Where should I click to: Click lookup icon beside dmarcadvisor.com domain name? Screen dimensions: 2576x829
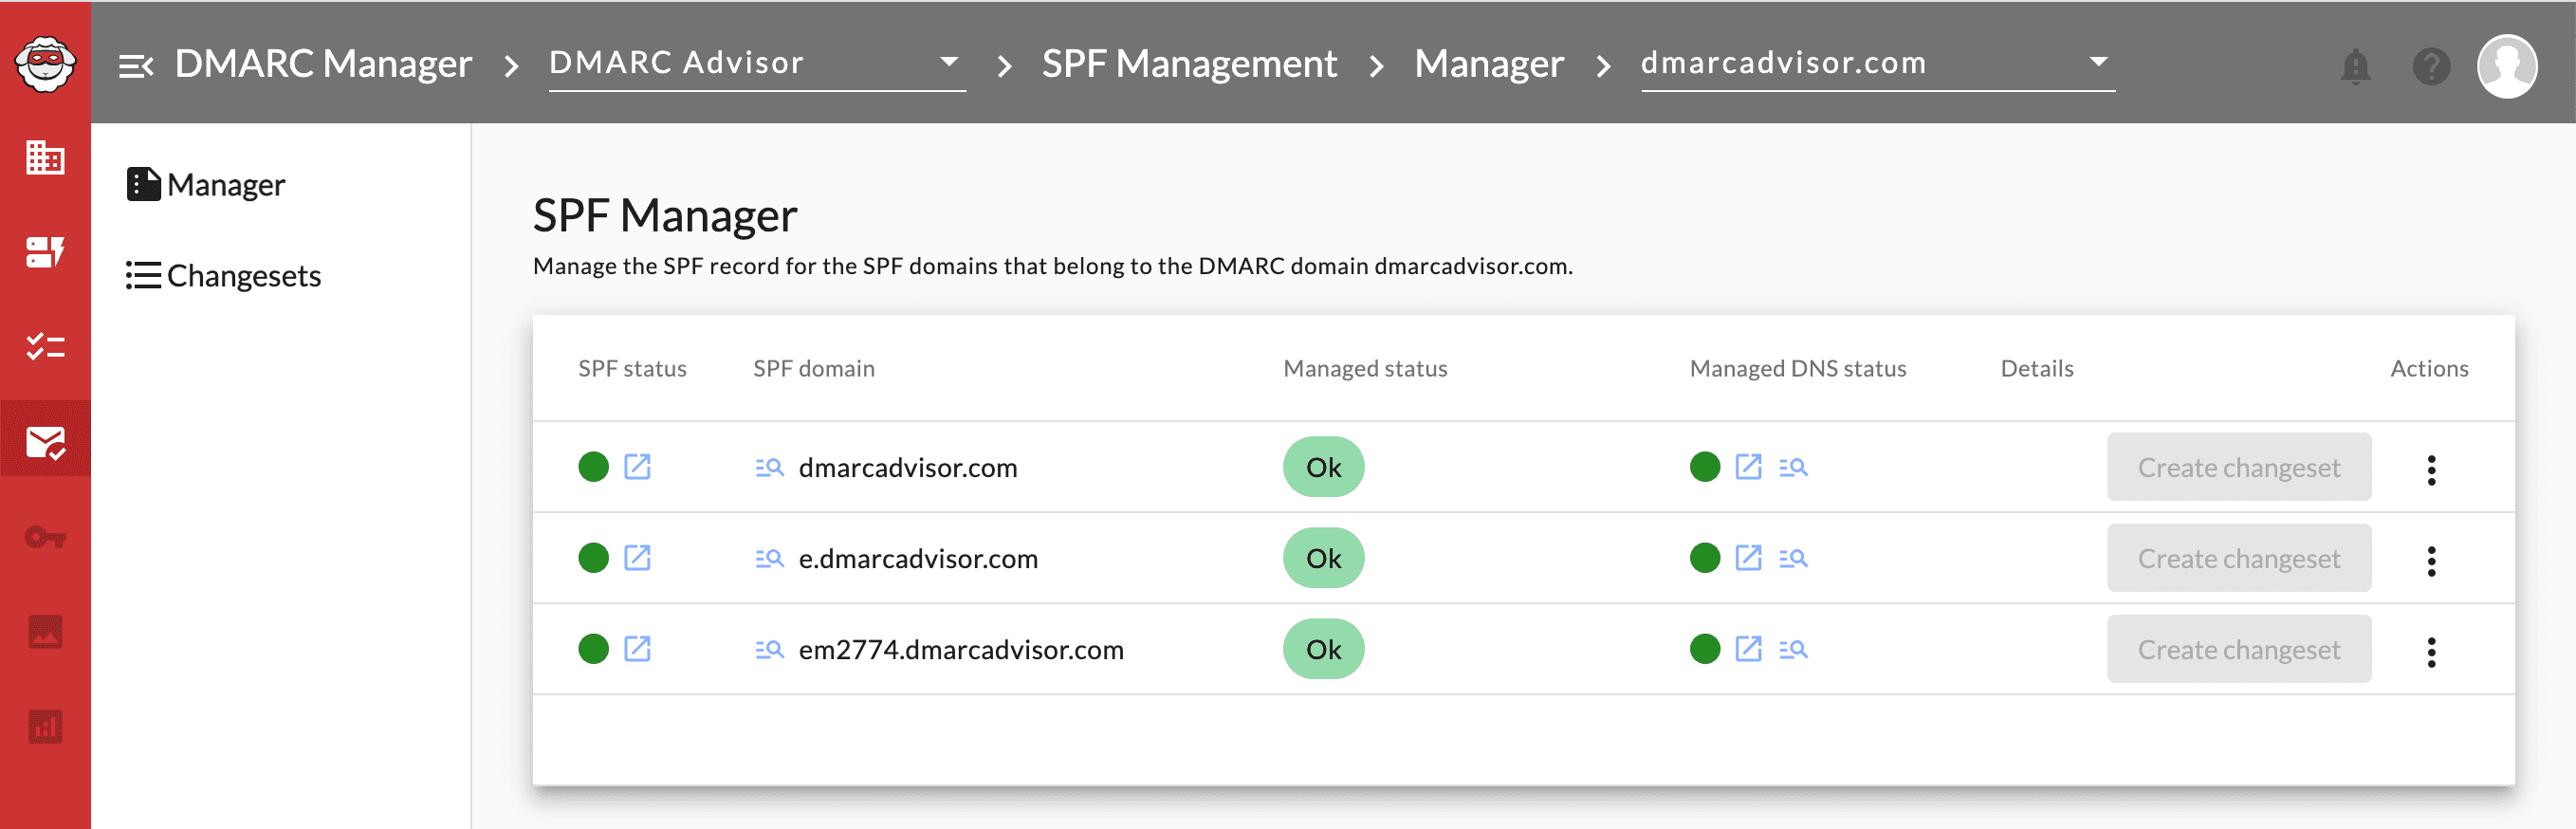click(769, 467)
